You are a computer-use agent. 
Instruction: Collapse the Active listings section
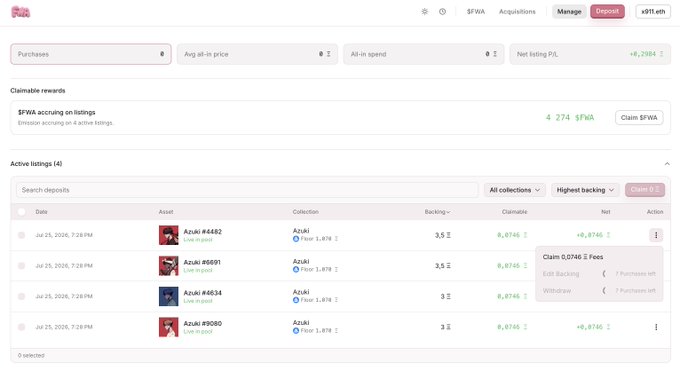pyautogui.click(x=667, y=164)
